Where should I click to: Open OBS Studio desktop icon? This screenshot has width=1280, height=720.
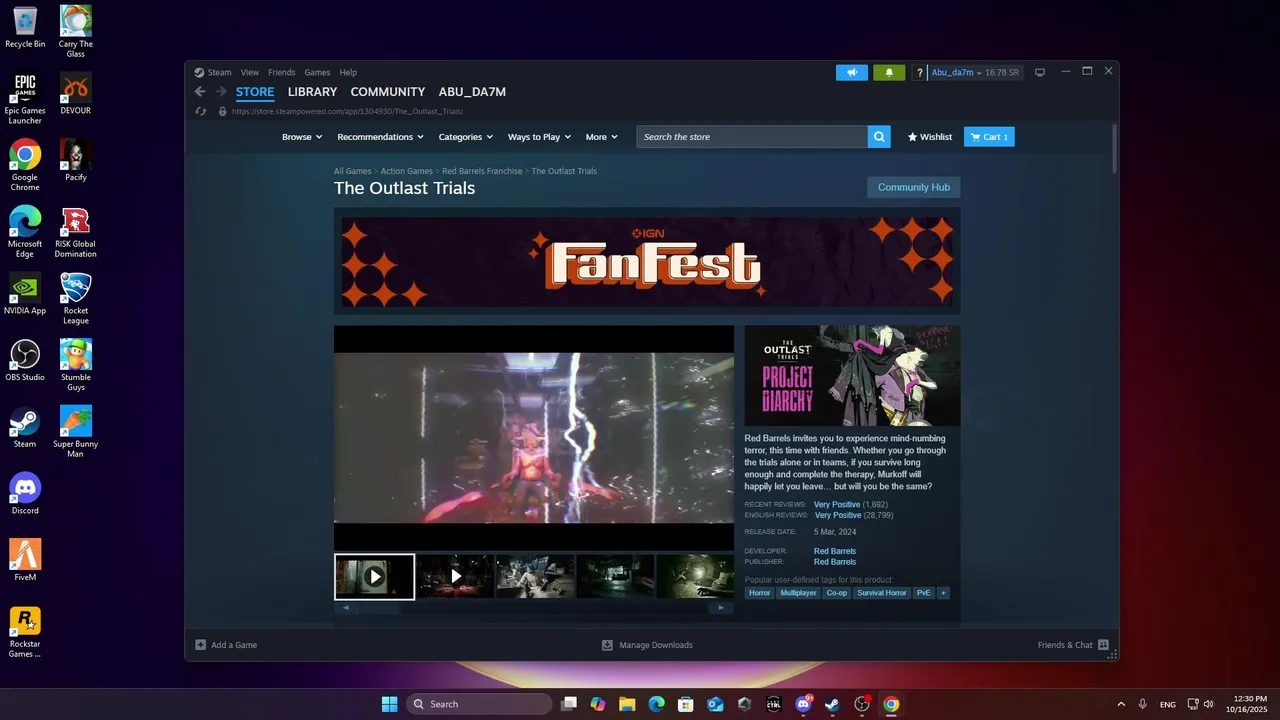(25, 361)
